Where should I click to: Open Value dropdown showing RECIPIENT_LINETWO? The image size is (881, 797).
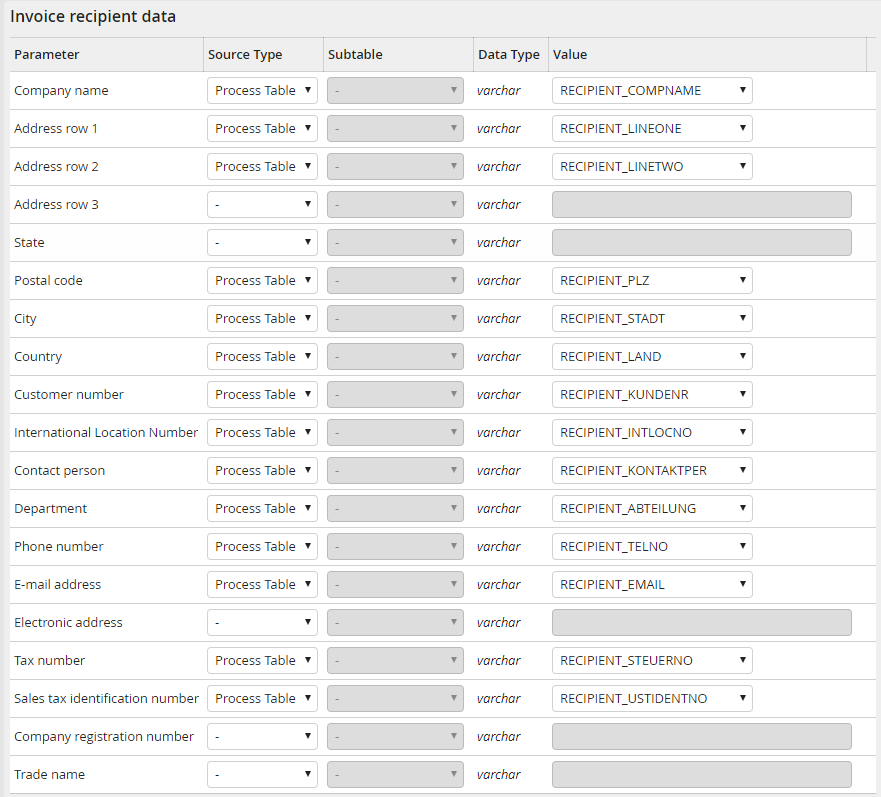(652, 166)
